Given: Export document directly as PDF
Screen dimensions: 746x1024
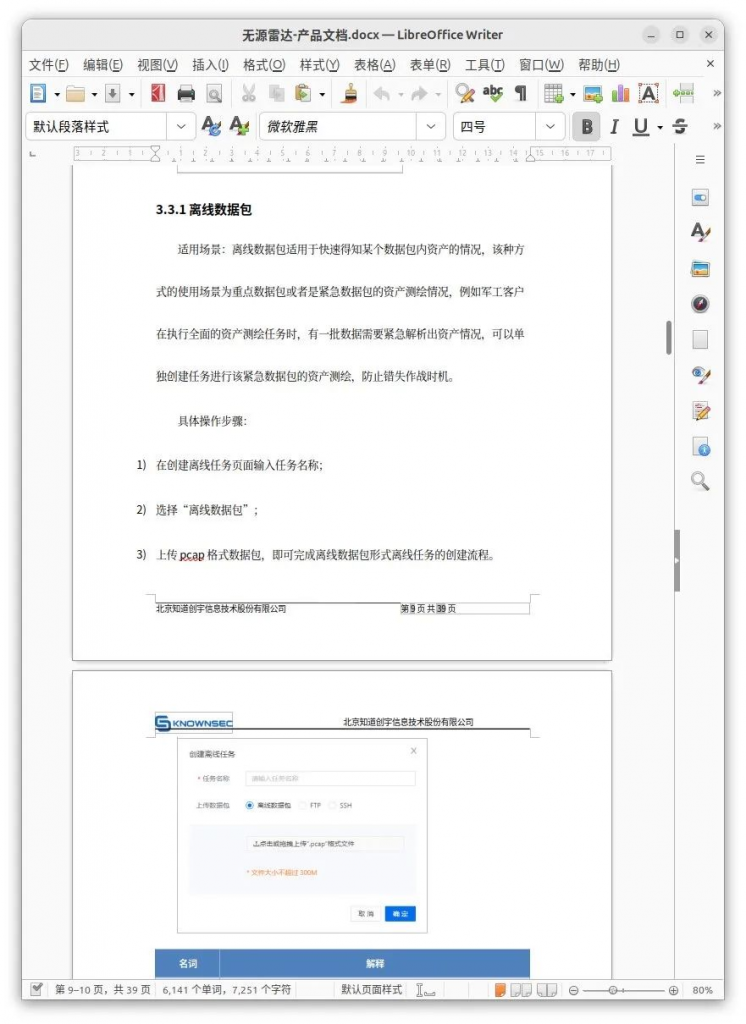Looking at the screenshot, I should (x=157, y=94).
